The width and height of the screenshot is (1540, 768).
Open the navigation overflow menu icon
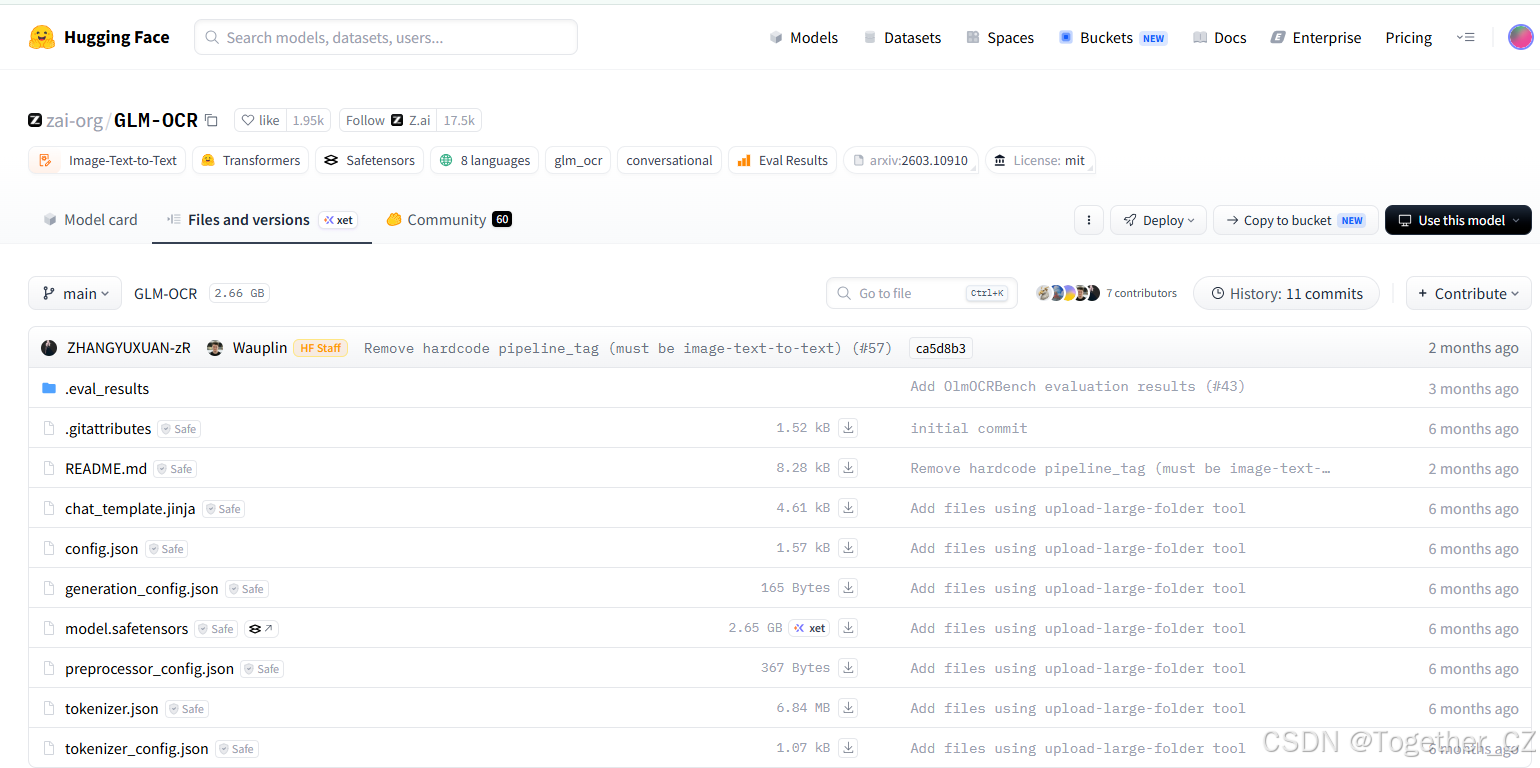coord(1465,38)
